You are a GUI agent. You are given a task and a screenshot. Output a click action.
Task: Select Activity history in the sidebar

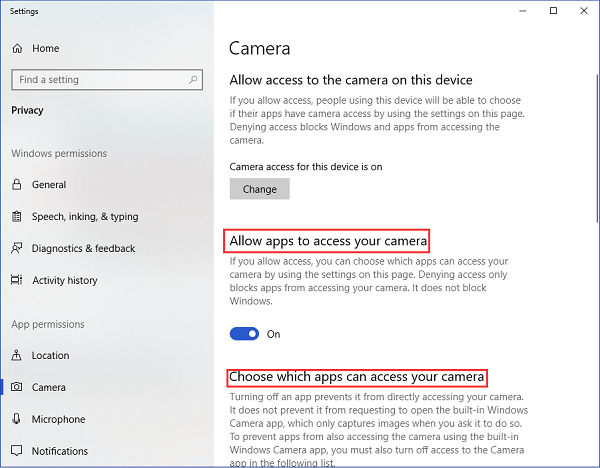(x=65, y=281)
